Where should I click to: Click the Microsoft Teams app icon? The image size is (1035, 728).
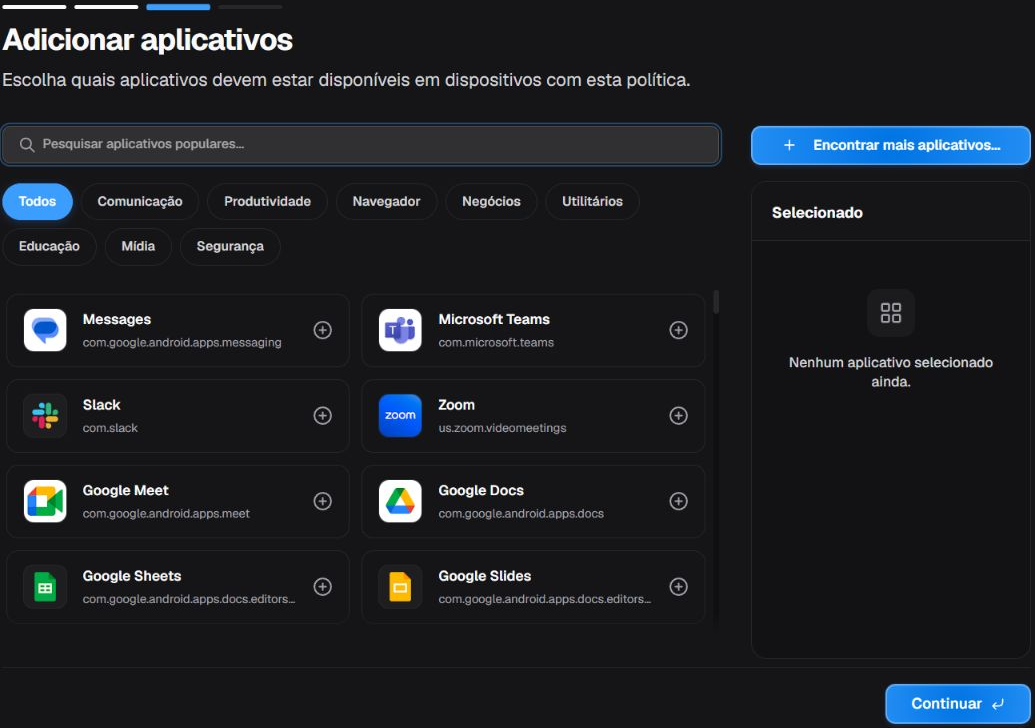[400, 330]
